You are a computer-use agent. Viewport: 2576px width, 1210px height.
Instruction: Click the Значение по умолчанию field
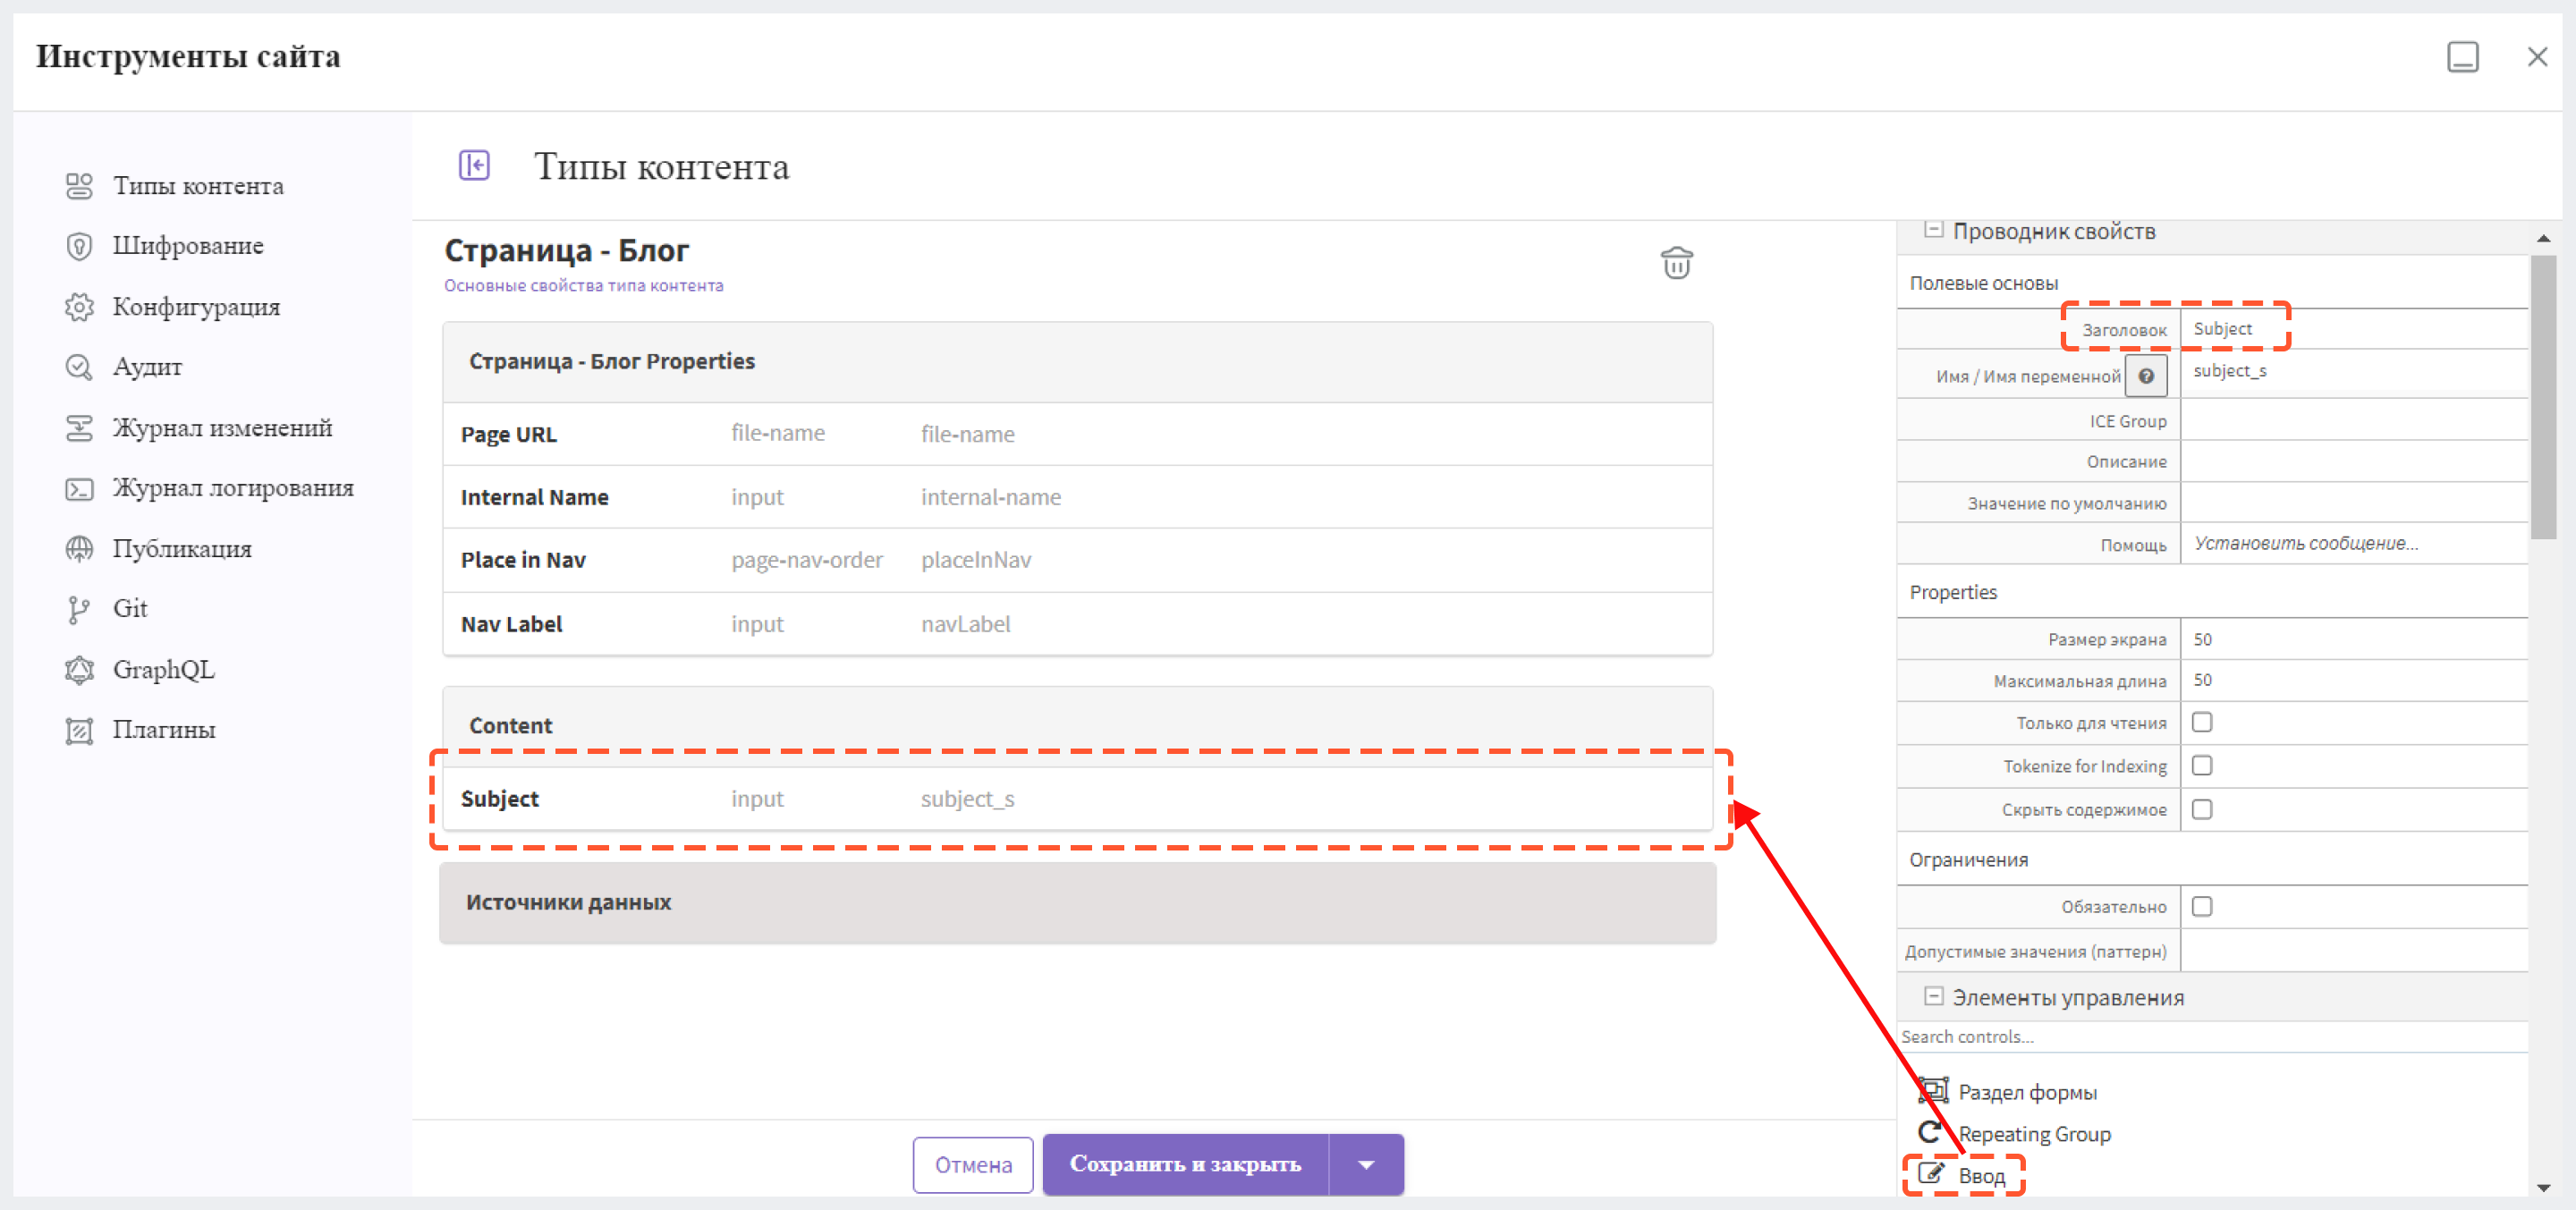click(x=2354, y=503)
